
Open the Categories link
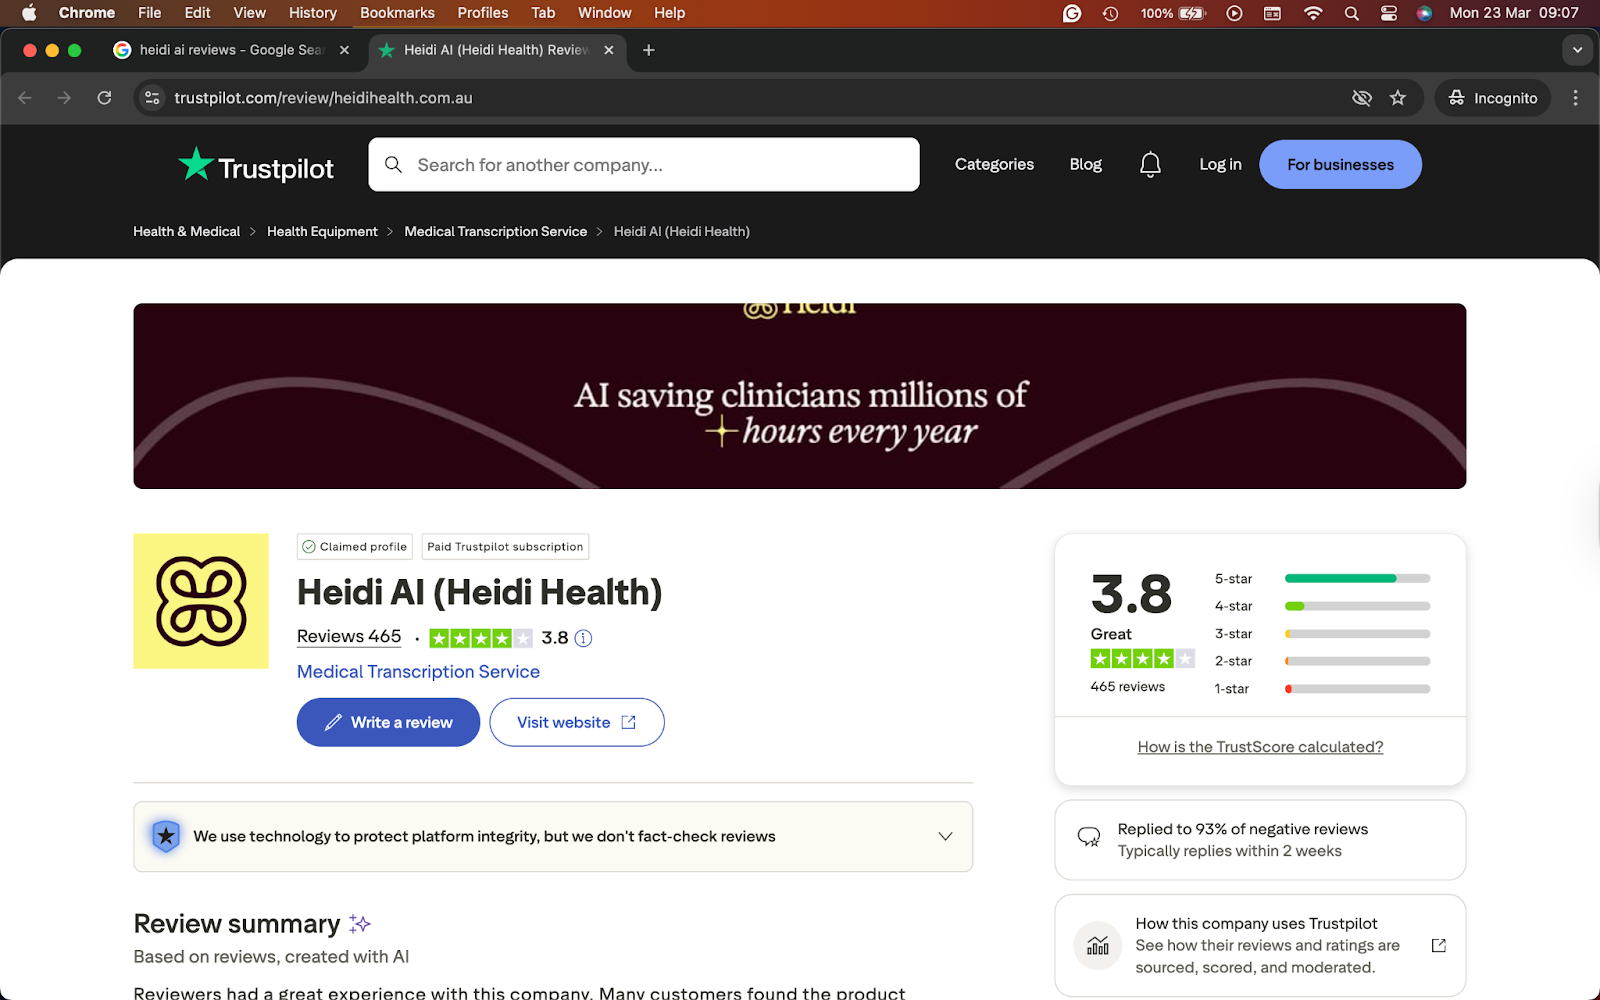tap(994, 164)
